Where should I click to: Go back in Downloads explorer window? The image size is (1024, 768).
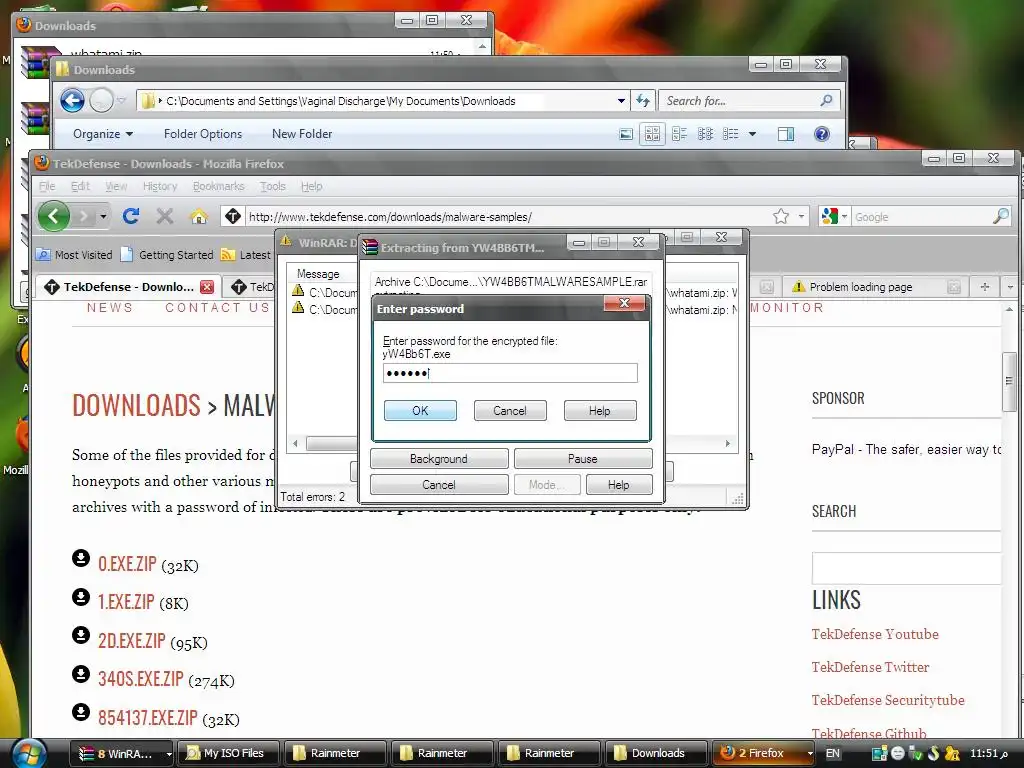pos(72,101)
